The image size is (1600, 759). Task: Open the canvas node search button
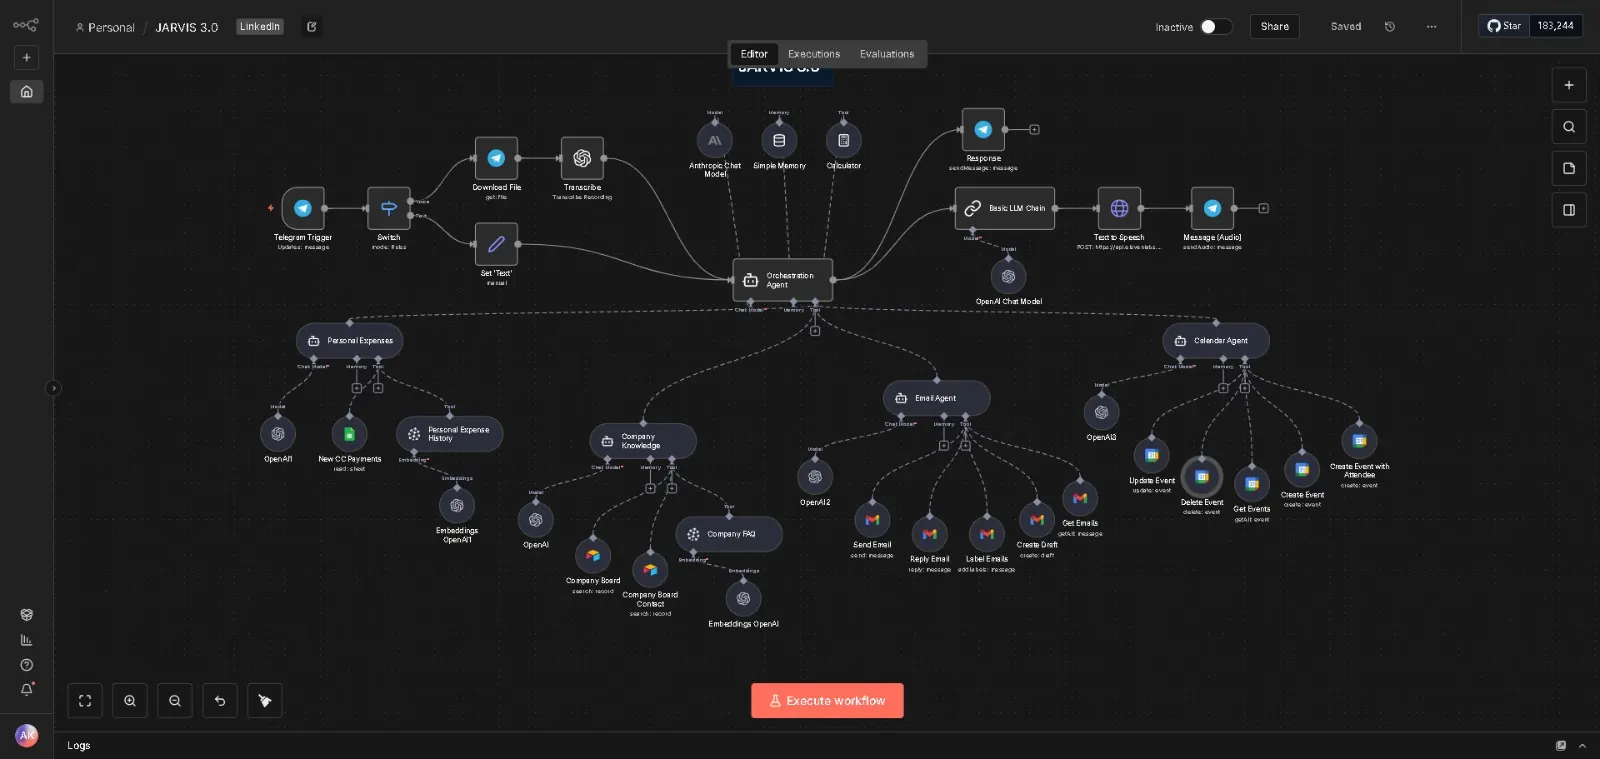[x=1569, y=127]
